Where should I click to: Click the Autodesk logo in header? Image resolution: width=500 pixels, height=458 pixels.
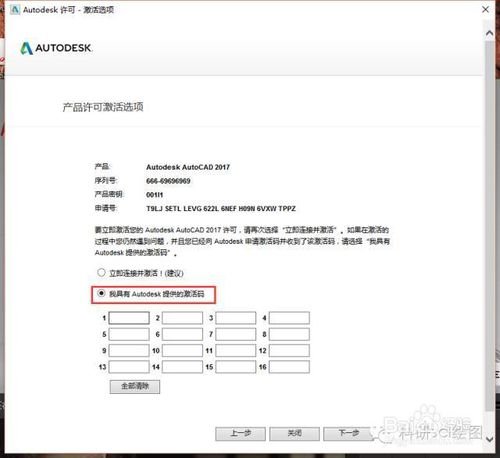[x=56, y=48]
